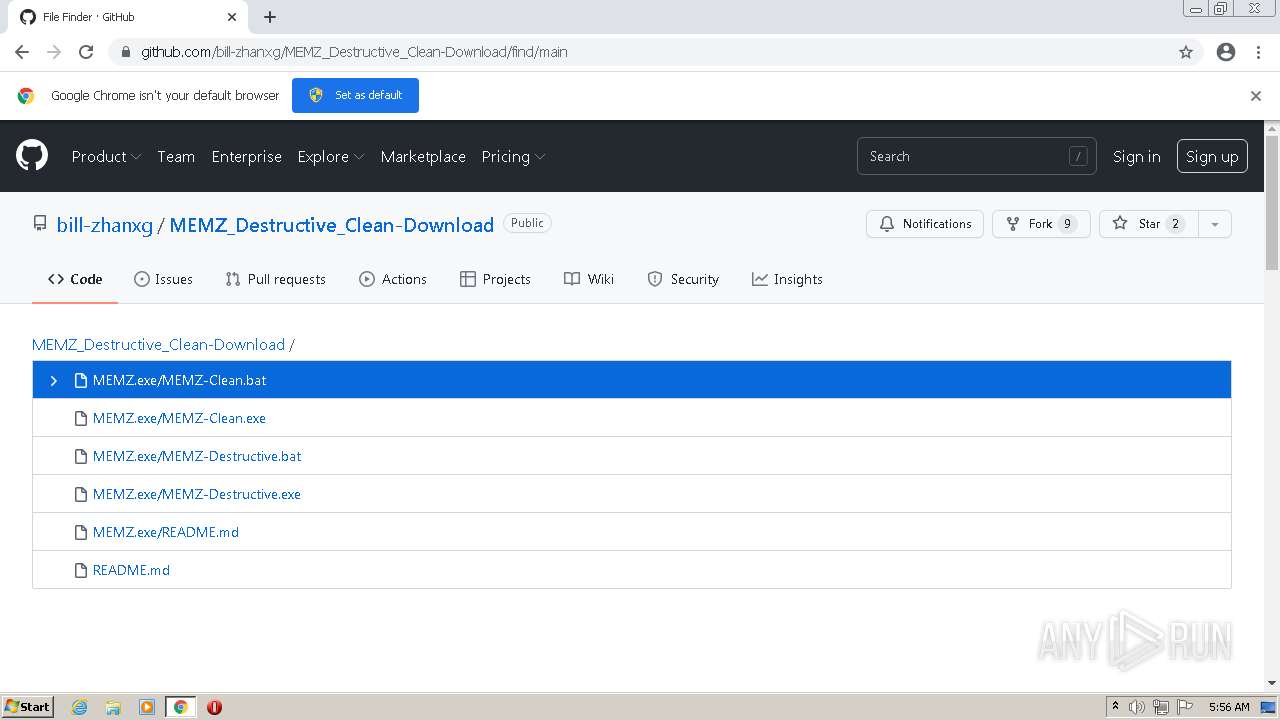Click file icon beside MEMZ-Destructive.bat
1280x720 pixels.
81,456
